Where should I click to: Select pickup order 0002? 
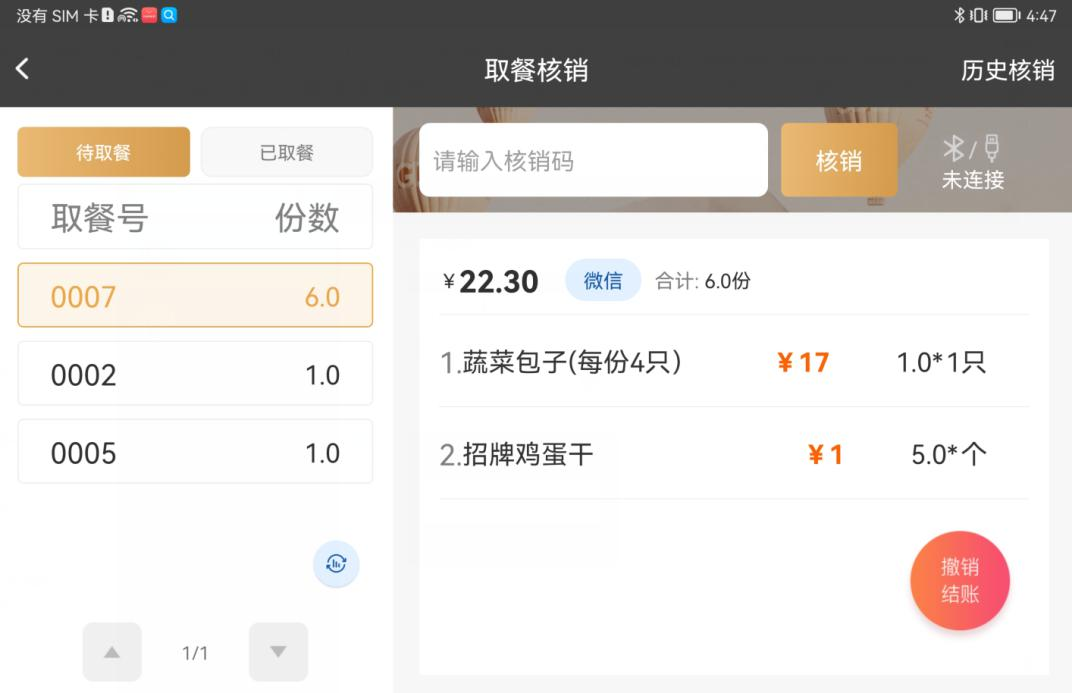click(x=195, y=374)
